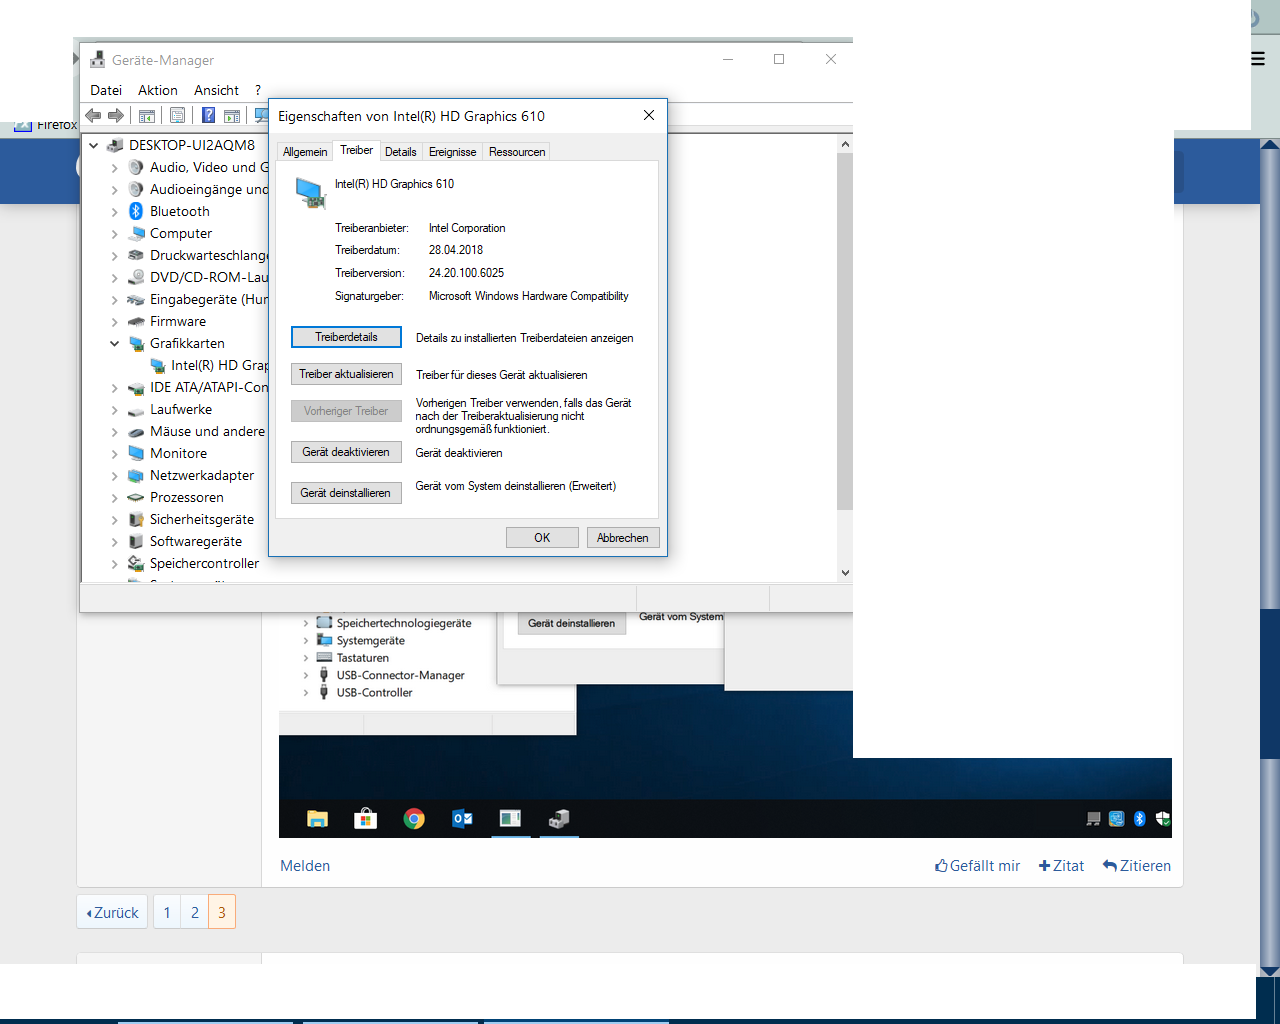The height and width of the screenshot is (1024, 1280).
Task: Go to forum page 1
Action: pyautogui.click(x=167, y=912)
